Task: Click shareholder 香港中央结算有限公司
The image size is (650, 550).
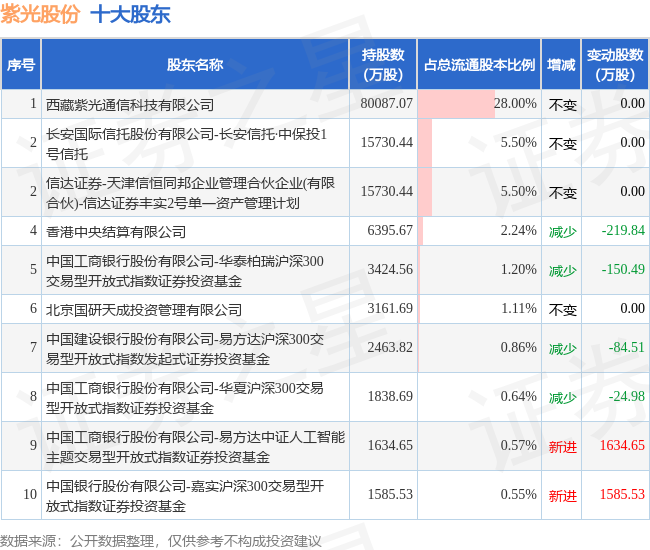Action: click(x=116, y=231)
